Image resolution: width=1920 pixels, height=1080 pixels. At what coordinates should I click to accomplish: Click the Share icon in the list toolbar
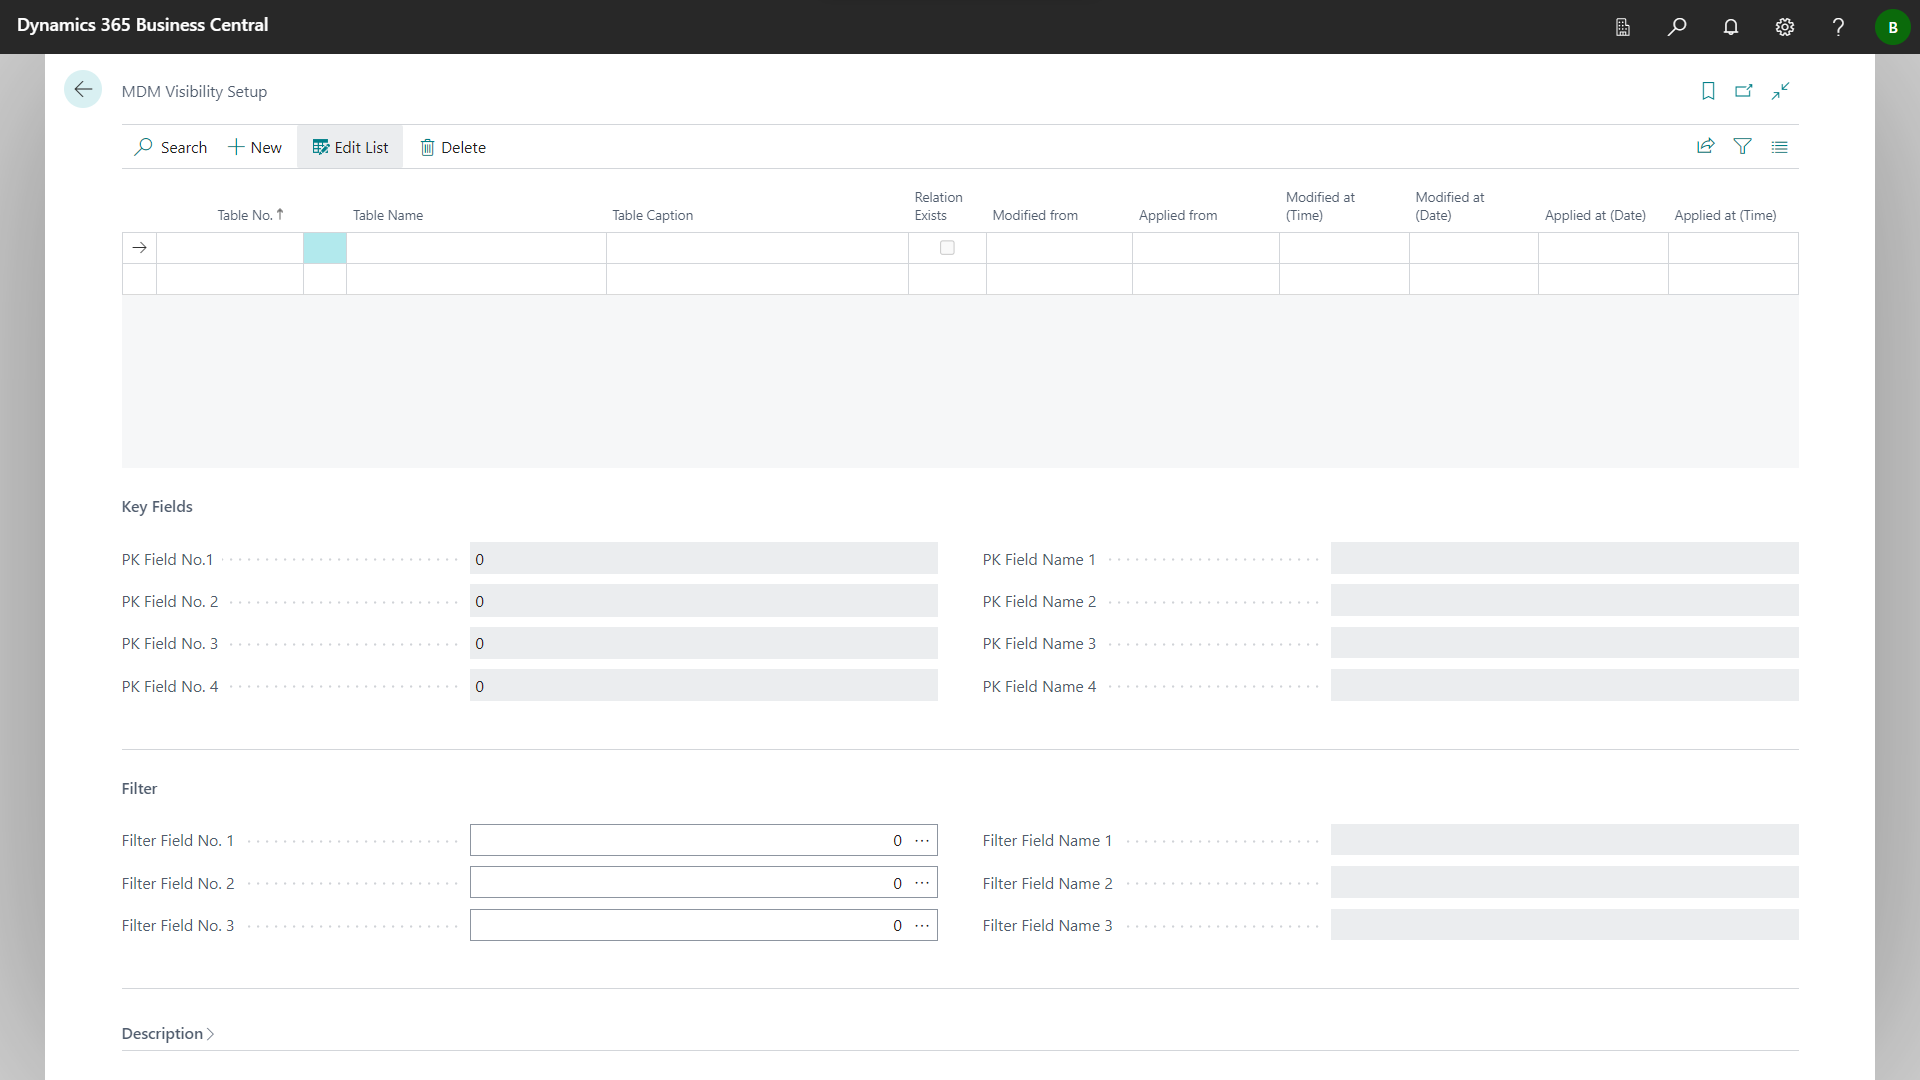pyautogui.click(x=1706, y=147)
